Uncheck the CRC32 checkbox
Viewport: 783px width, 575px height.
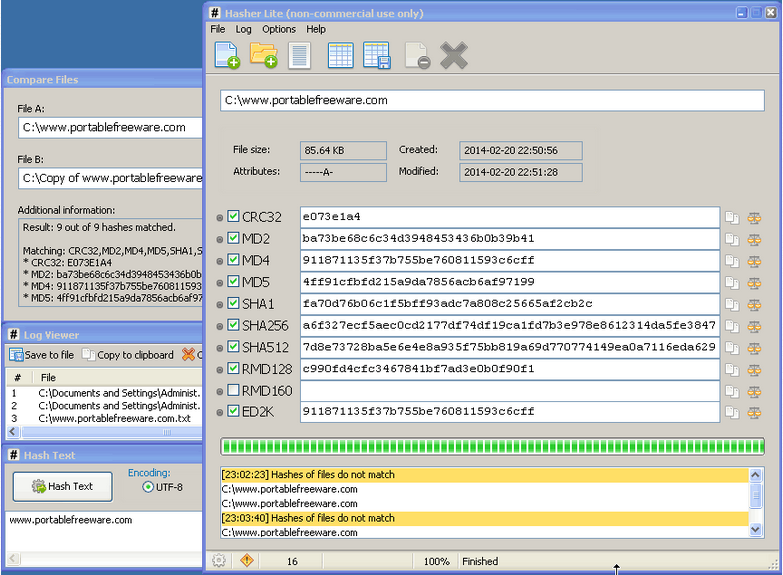pos(233,216)
